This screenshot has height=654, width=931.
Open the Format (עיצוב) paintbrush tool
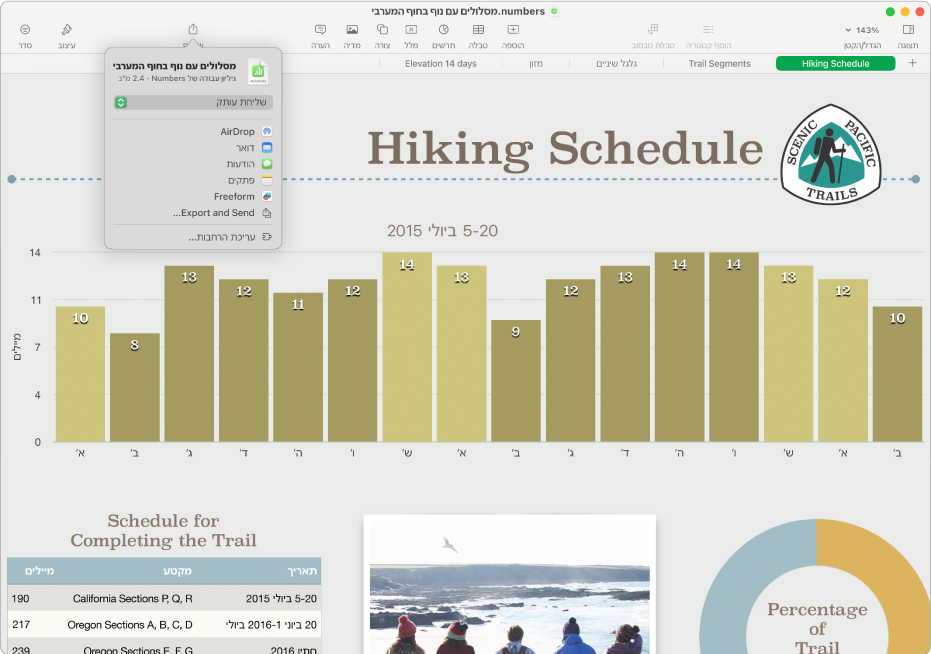point(66,29)
